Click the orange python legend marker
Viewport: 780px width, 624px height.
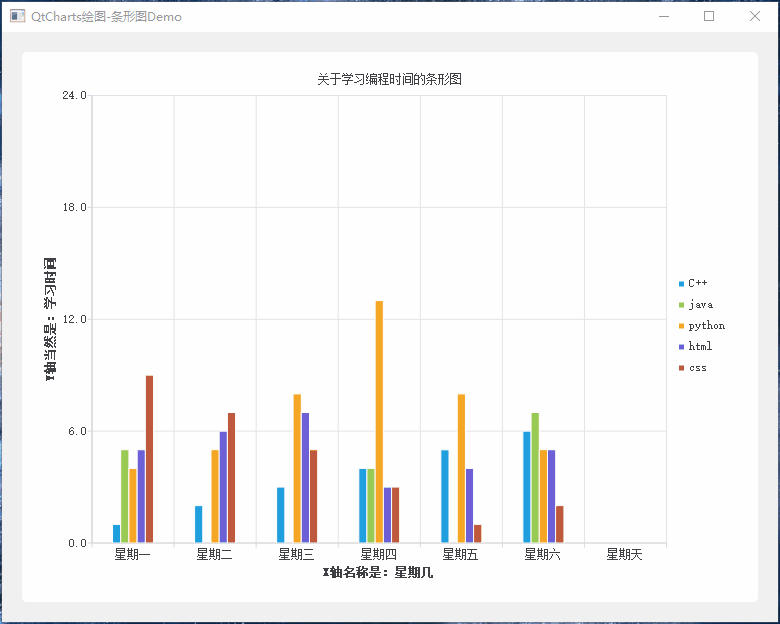click(x=682, y=326)
